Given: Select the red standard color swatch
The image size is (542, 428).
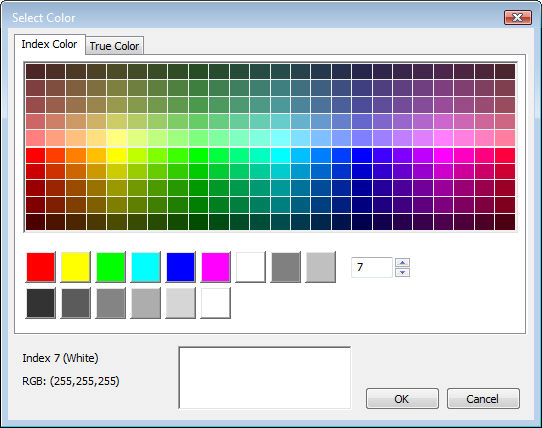Looking at the screenshot, I should coord(41,267).
